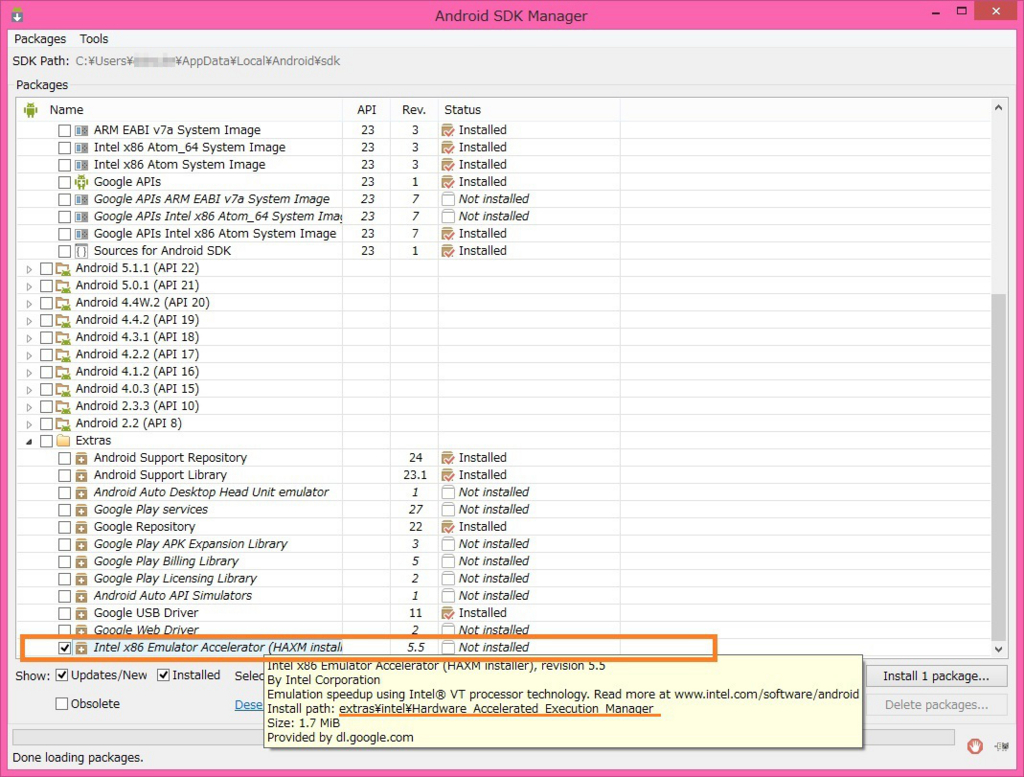
Task: Click the red stop icon in status bar
Action: point(975,746)
